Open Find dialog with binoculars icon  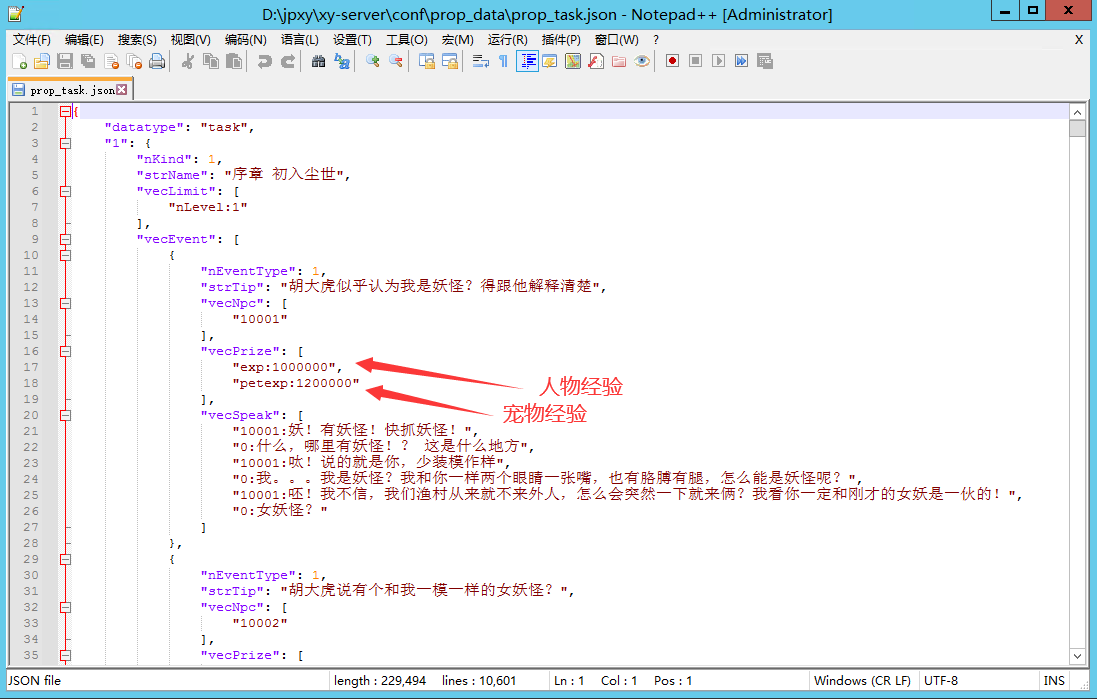coord(318,62)
